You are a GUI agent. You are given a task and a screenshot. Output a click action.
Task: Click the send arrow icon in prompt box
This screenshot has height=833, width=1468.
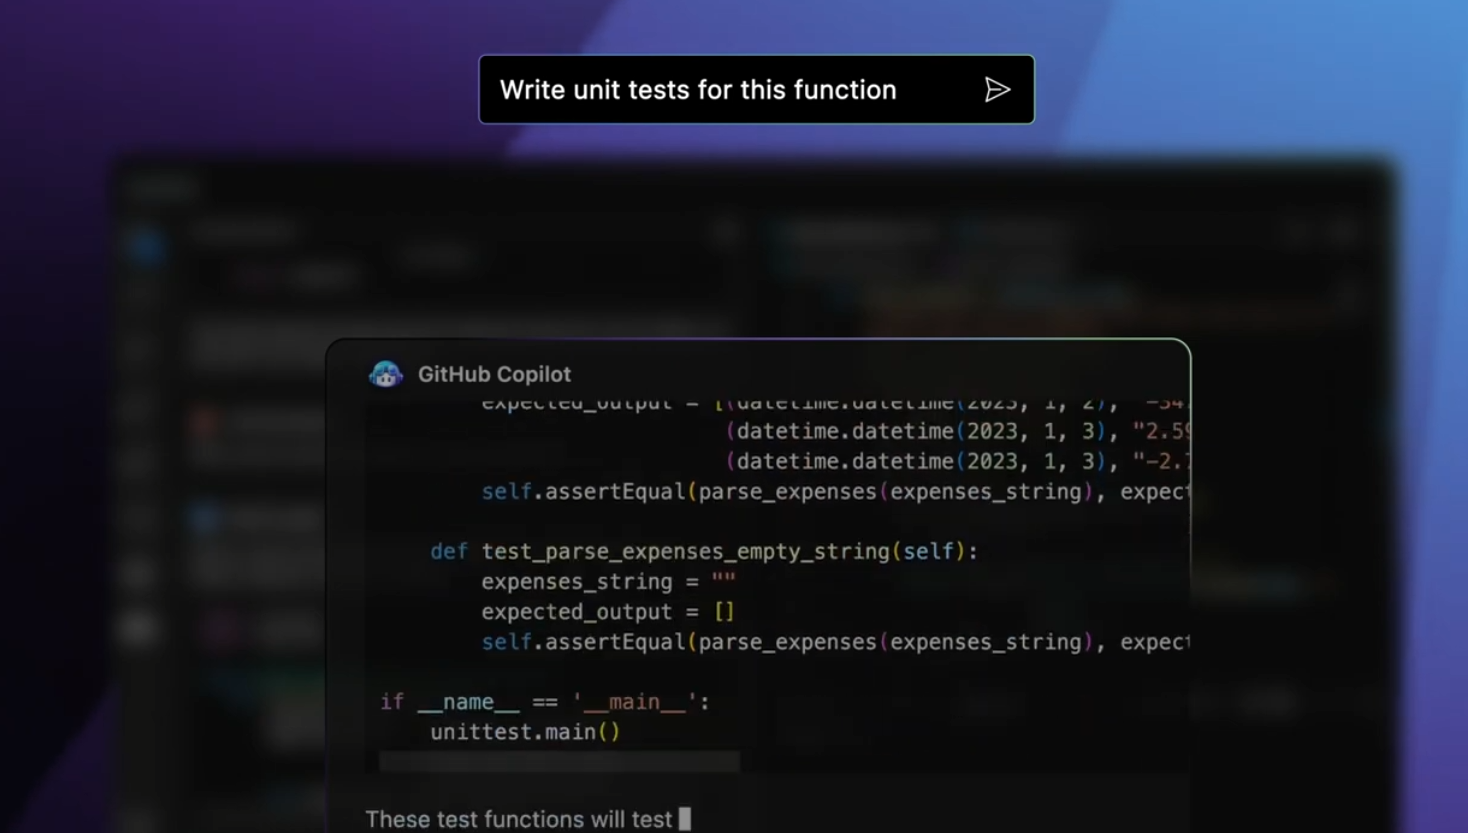click(x=996, y=90)
